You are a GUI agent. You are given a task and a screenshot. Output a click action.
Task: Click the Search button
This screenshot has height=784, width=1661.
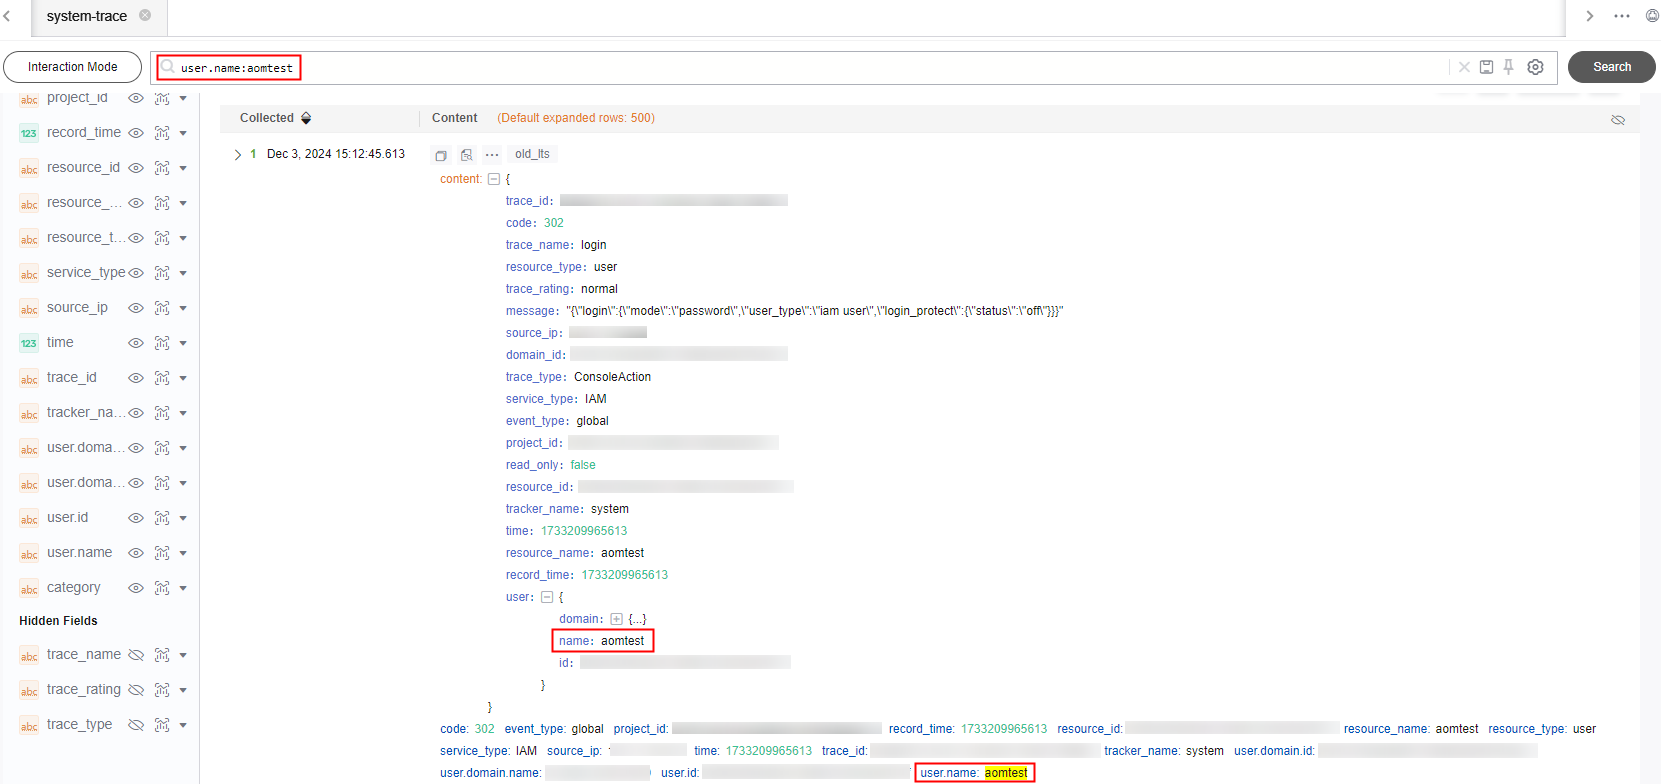[x=1611, y=67]
